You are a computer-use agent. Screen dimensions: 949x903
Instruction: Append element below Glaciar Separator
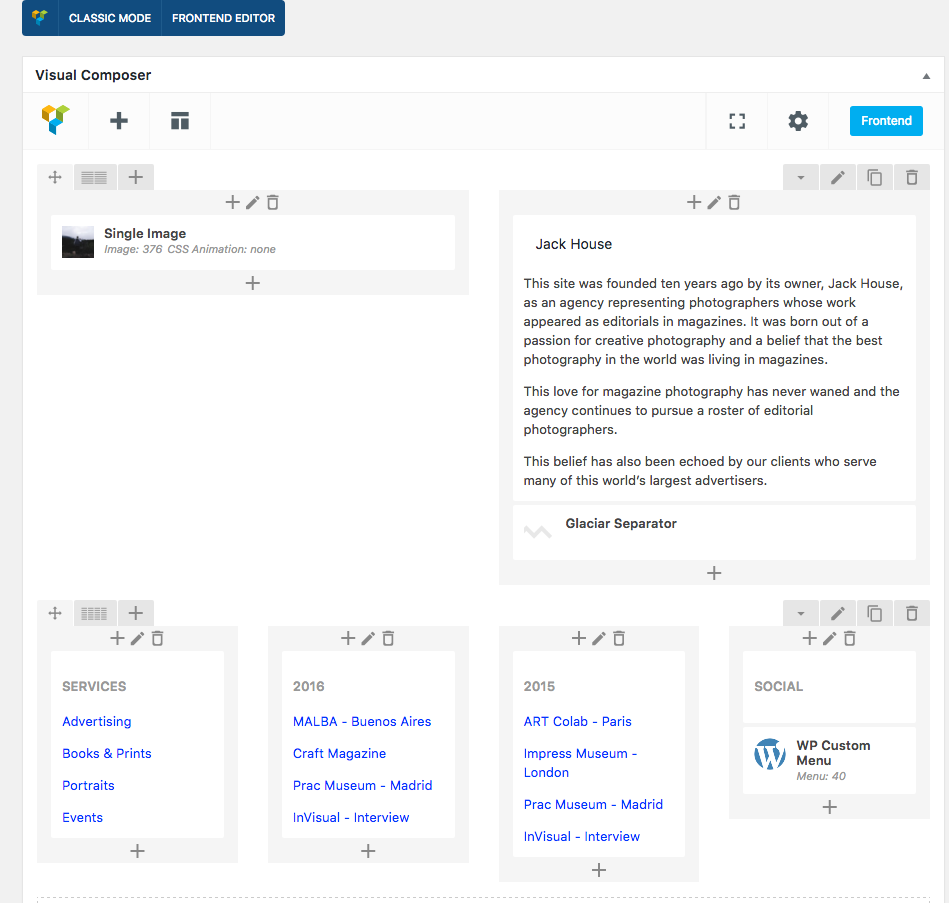[x=714, y=573]
